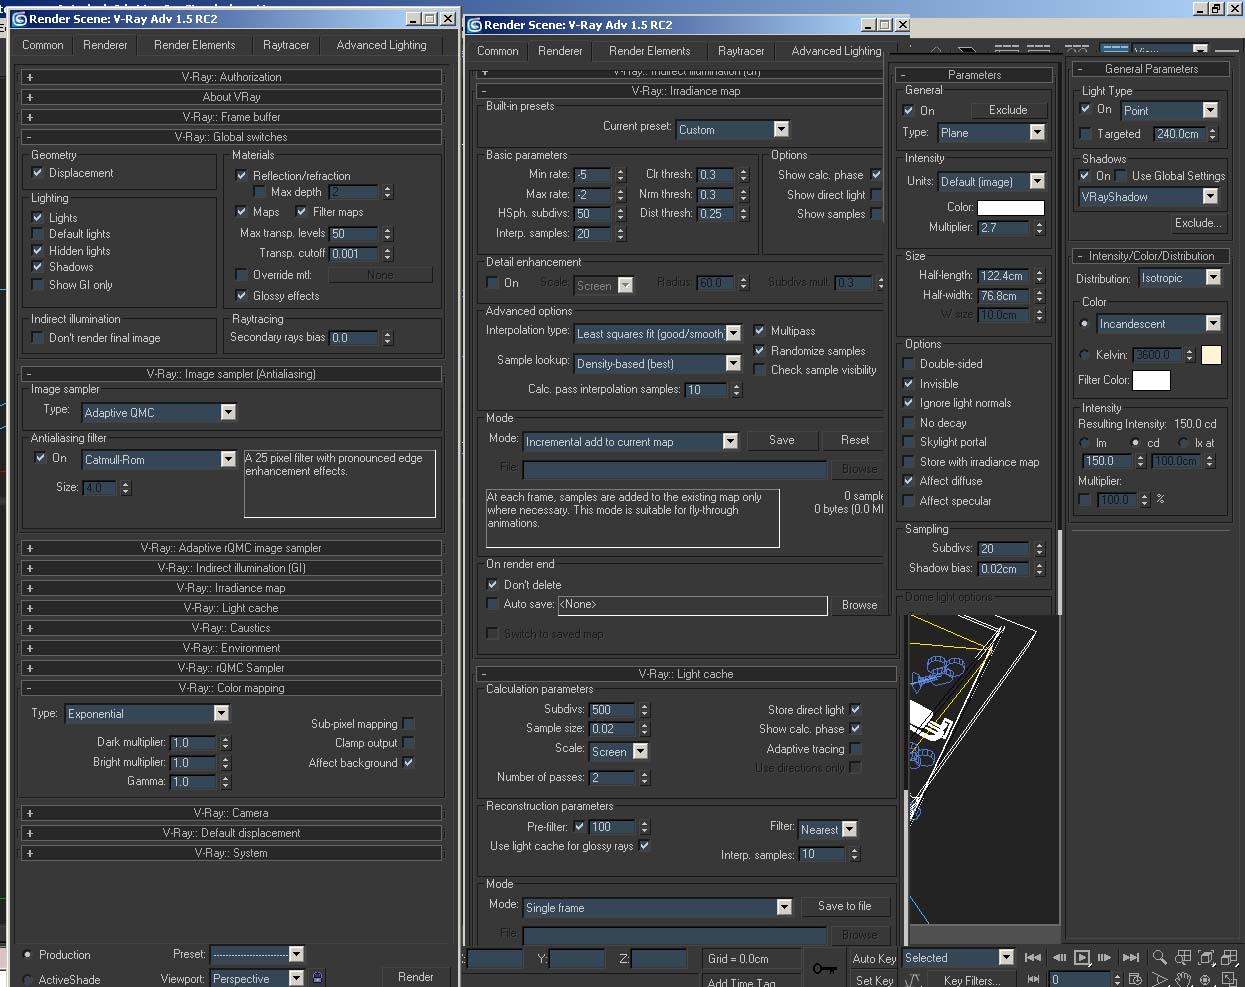Select the Kelvin color radio button
The height and width of the screenshot is (987, 1245).
(1085, 355)
